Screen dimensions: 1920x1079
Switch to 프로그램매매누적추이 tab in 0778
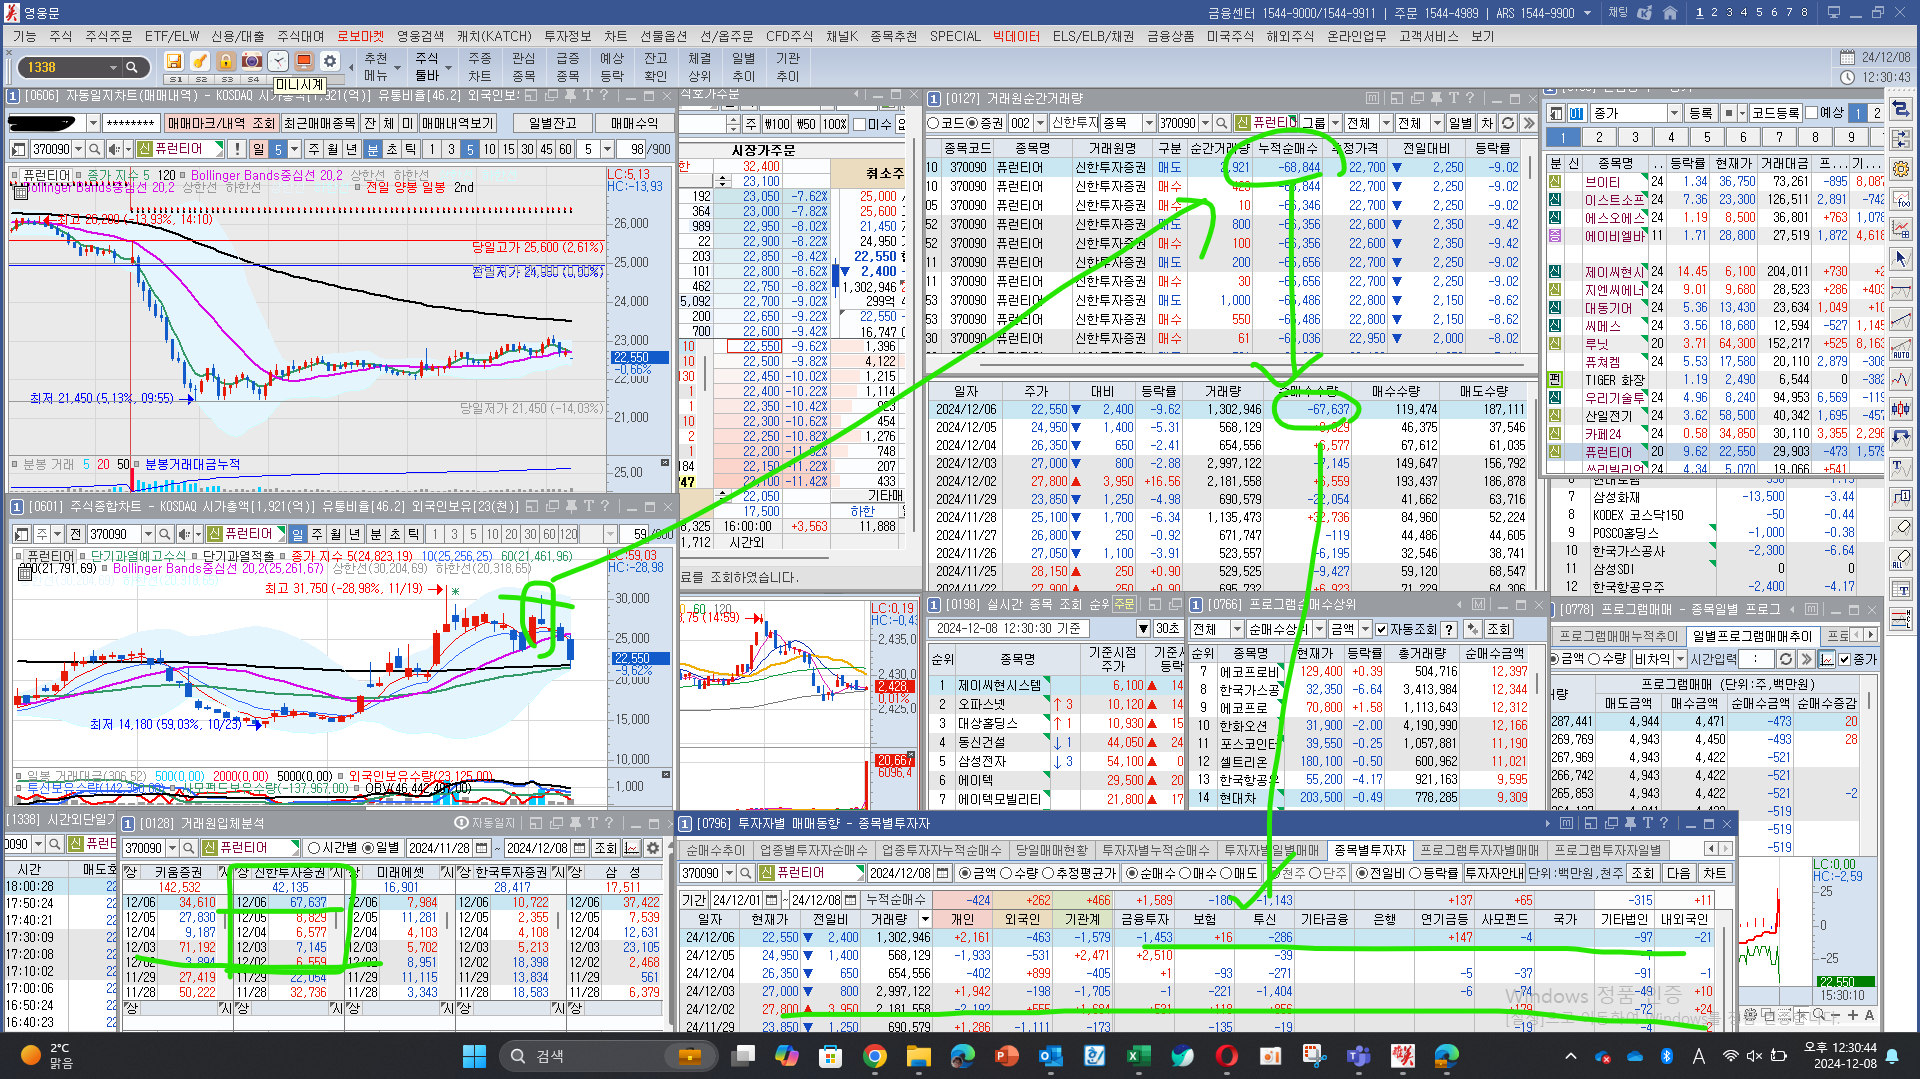click(1618, 636)
